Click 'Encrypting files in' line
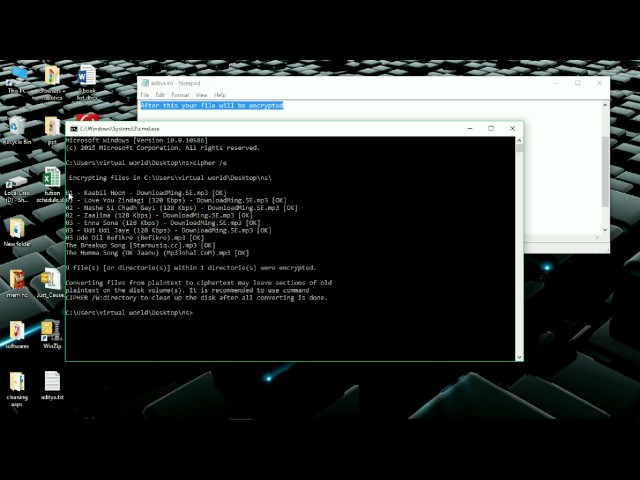The image size is (640, 480). click(170, 178)
